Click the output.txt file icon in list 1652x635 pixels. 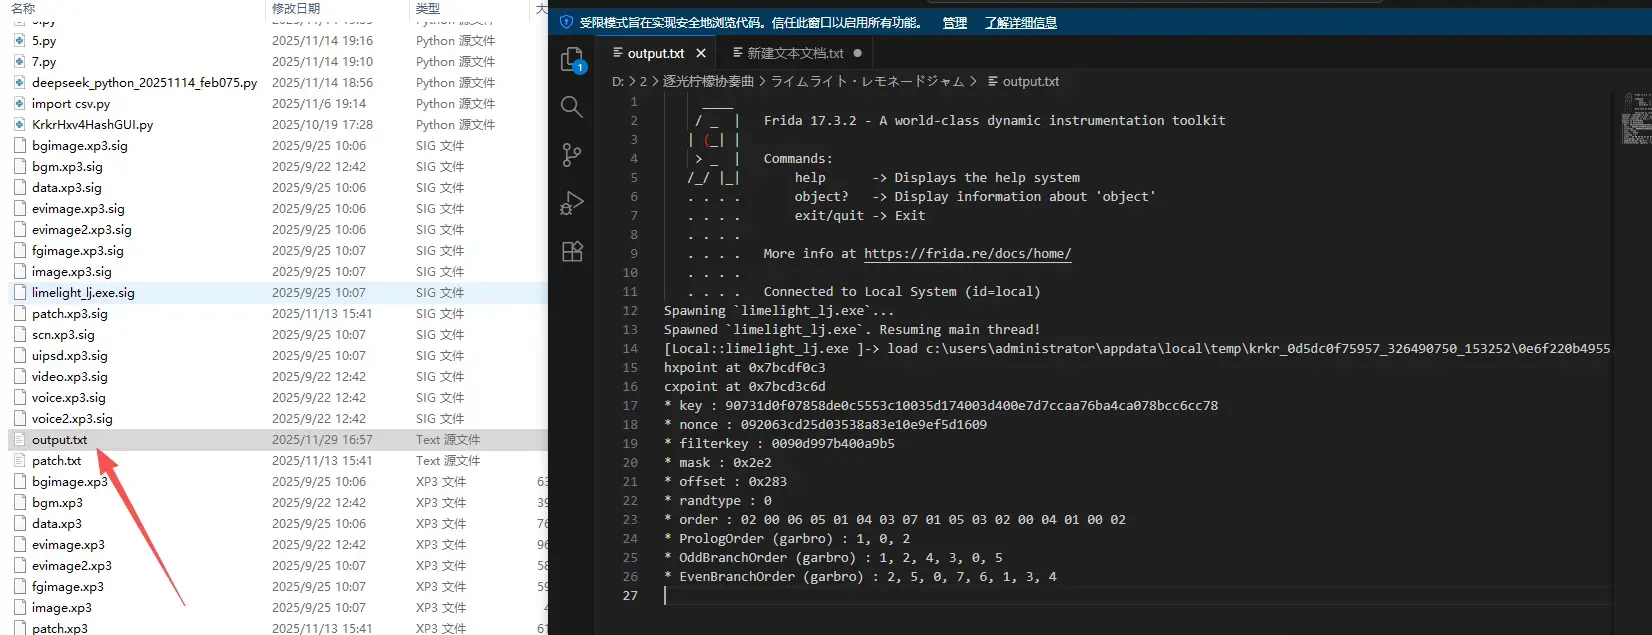pyautogui.click(x=19, y=440)
